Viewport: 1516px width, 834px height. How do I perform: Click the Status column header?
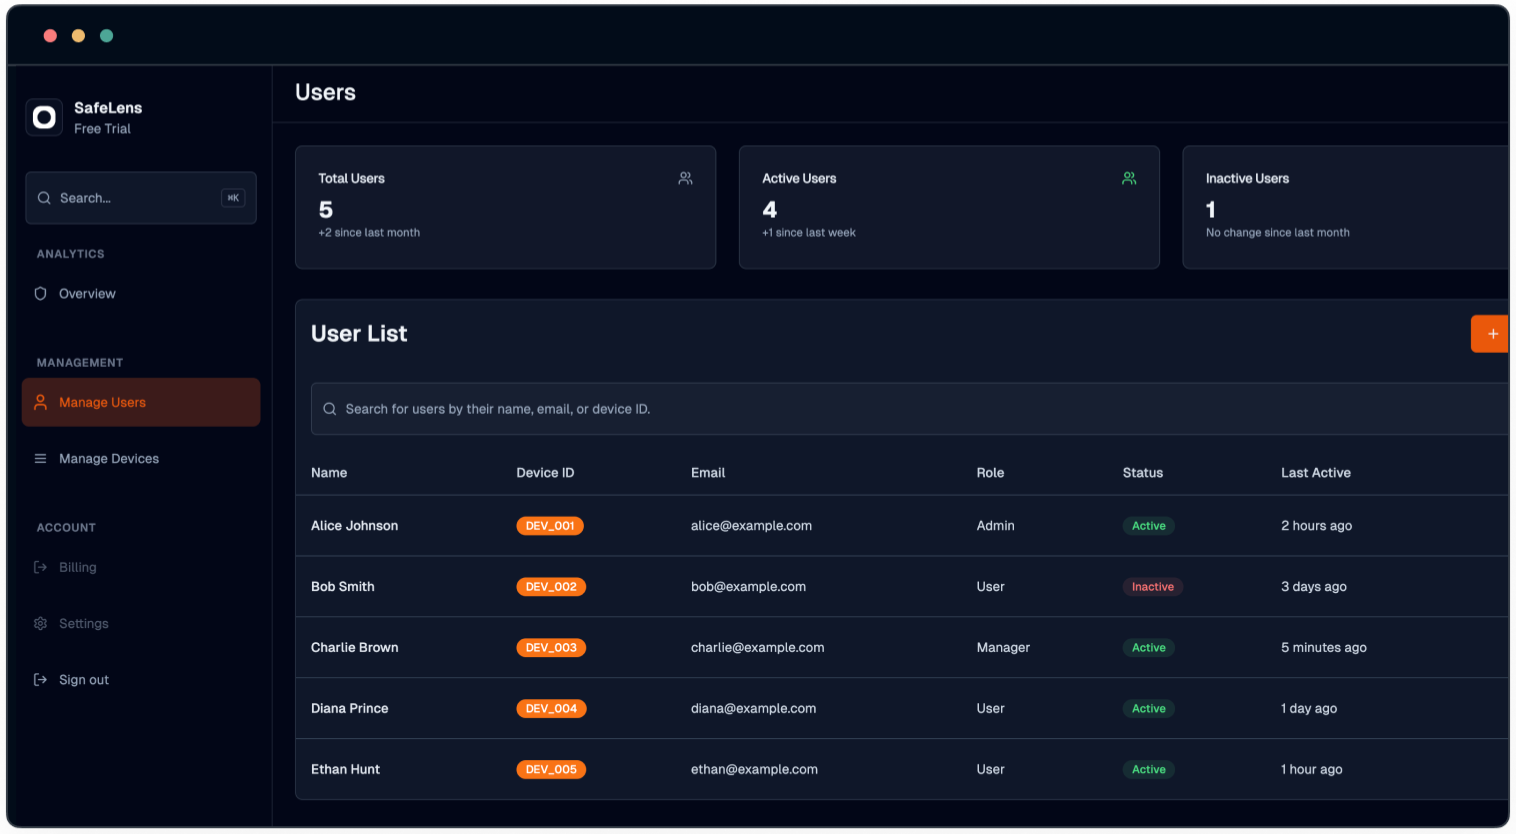click(x=1143, y=473)
